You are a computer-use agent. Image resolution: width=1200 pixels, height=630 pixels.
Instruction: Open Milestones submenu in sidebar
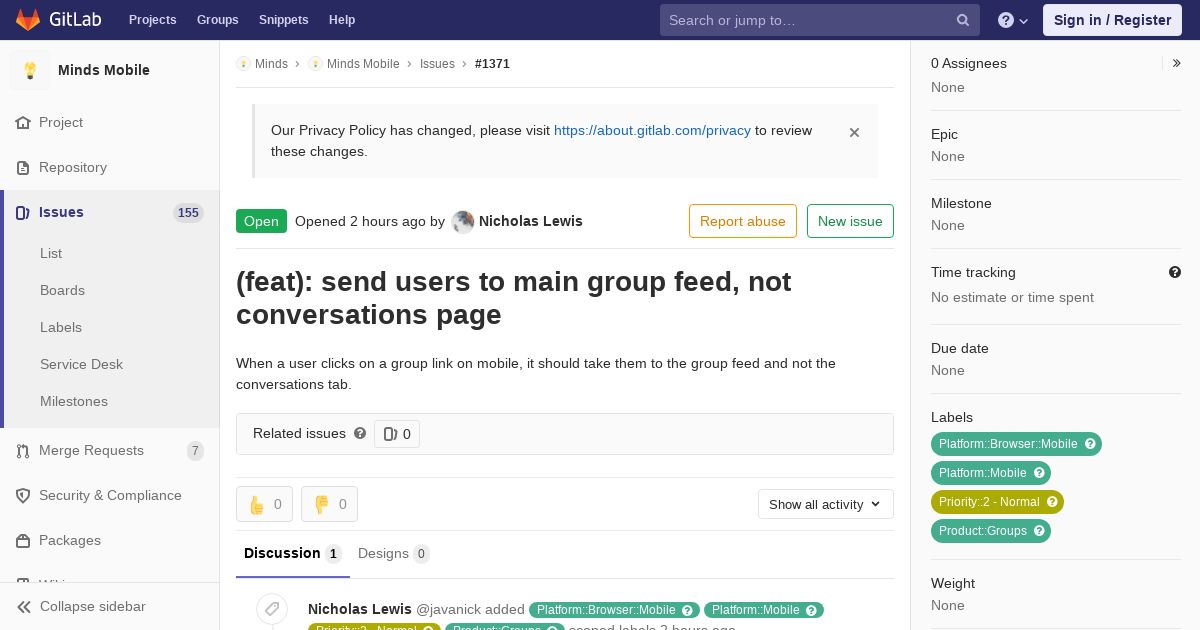coord(74,401)
